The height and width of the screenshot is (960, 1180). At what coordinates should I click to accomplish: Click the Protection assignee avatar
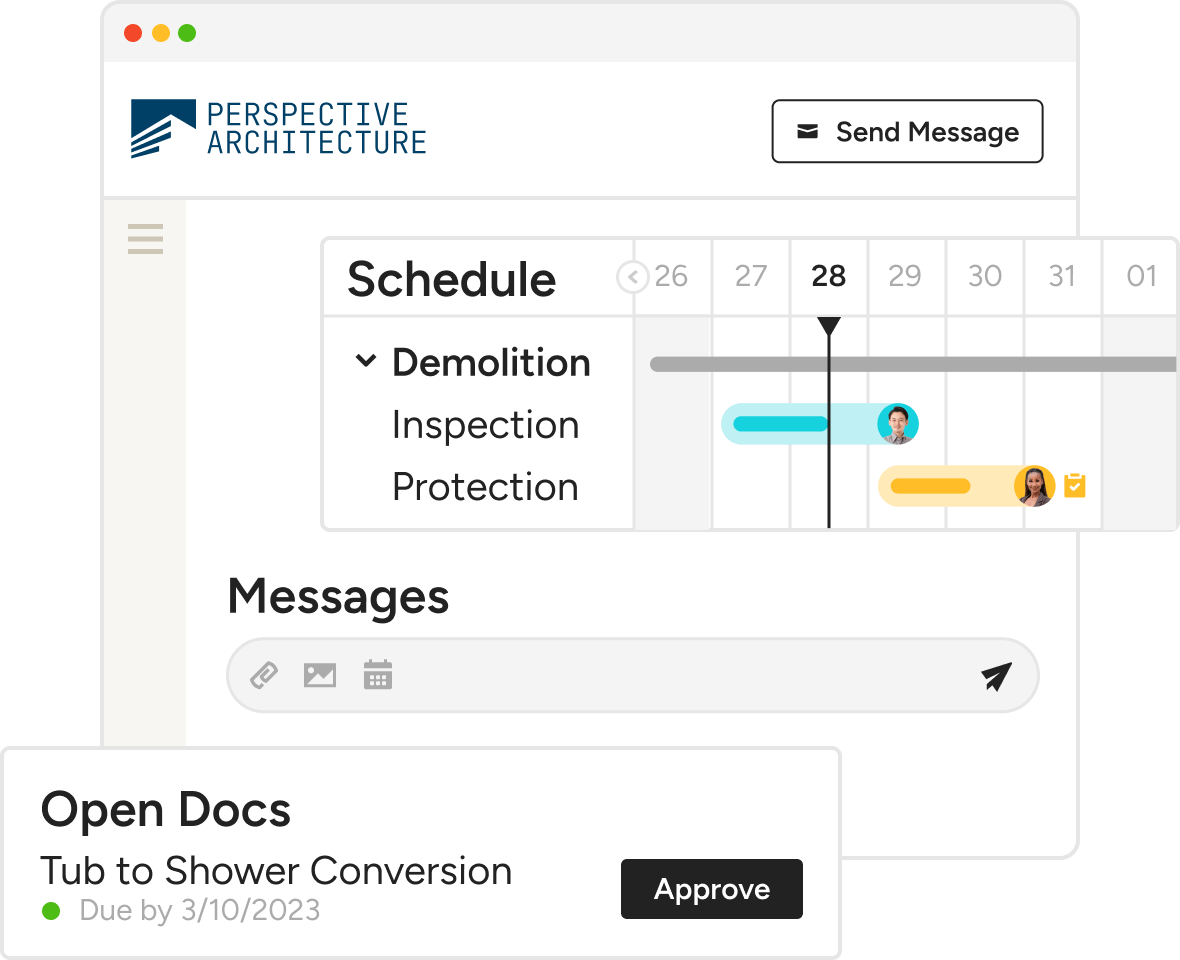(1034, 486)
